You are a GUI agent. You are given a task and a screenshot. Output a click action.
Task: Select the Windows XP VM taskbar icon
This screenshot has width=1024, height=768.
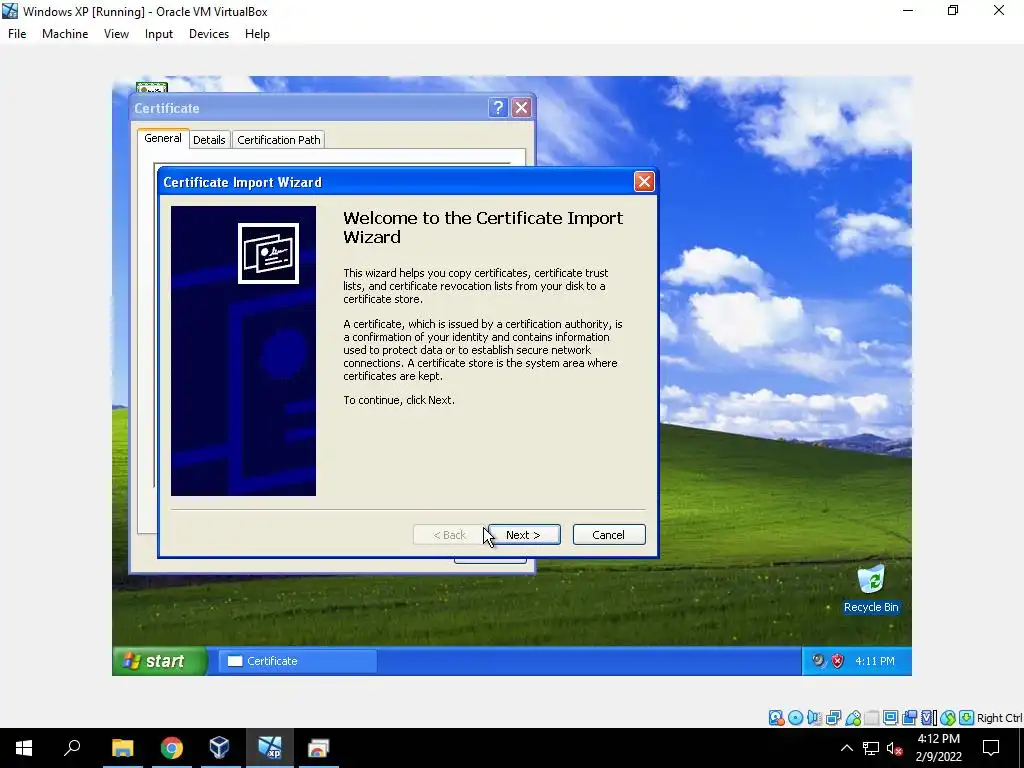click(x=269, y=748)
